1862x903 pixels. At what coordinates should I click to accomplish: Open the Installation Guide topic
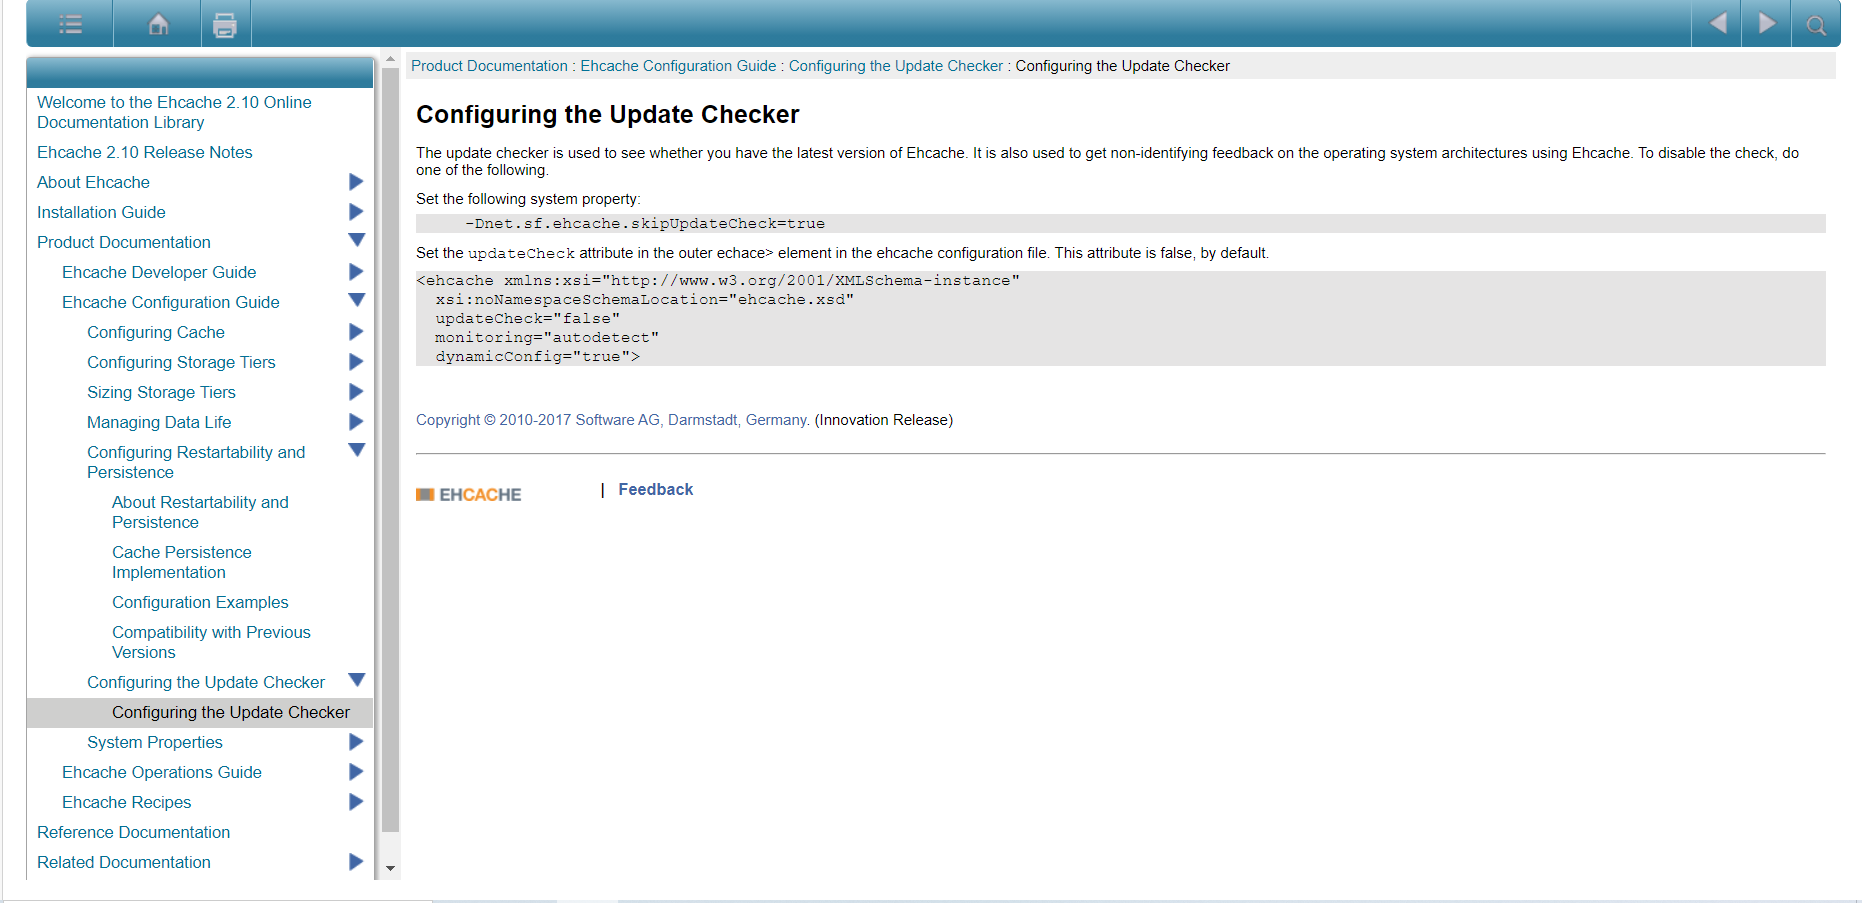101,212
